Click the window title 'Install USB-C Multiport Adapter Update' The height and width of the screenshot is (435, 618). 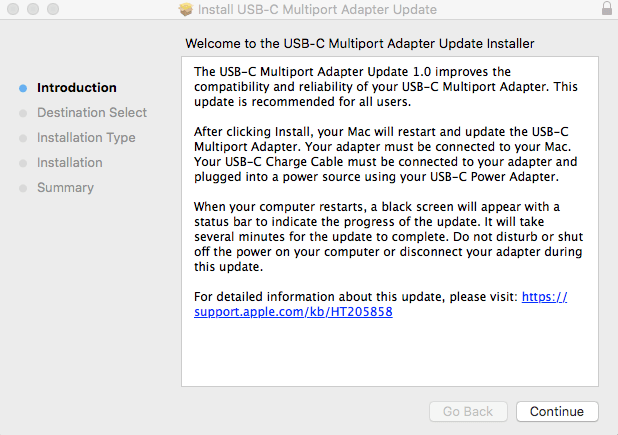(317, 9)
